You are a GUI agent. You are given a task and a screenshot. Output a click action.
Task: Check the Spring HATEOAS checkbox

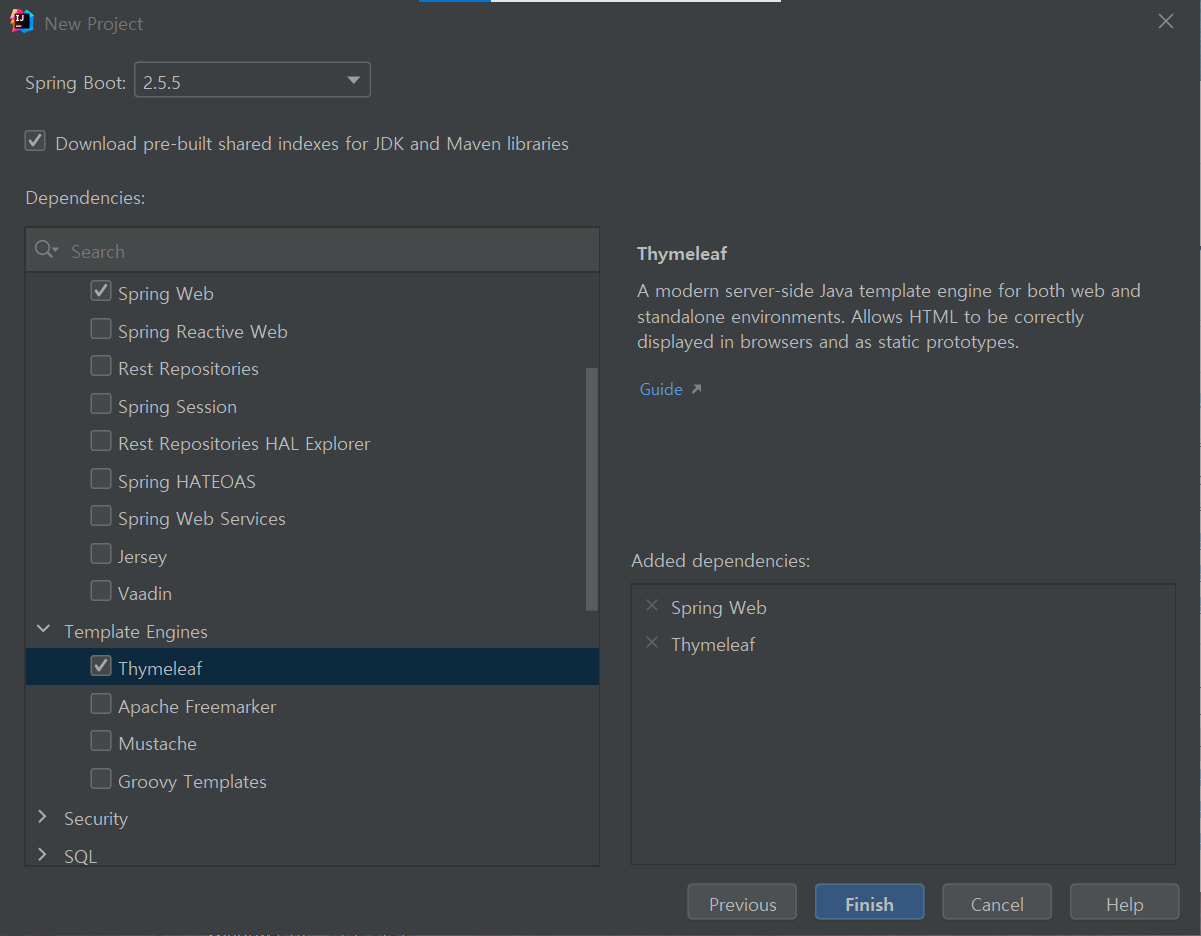click(101, 479)
